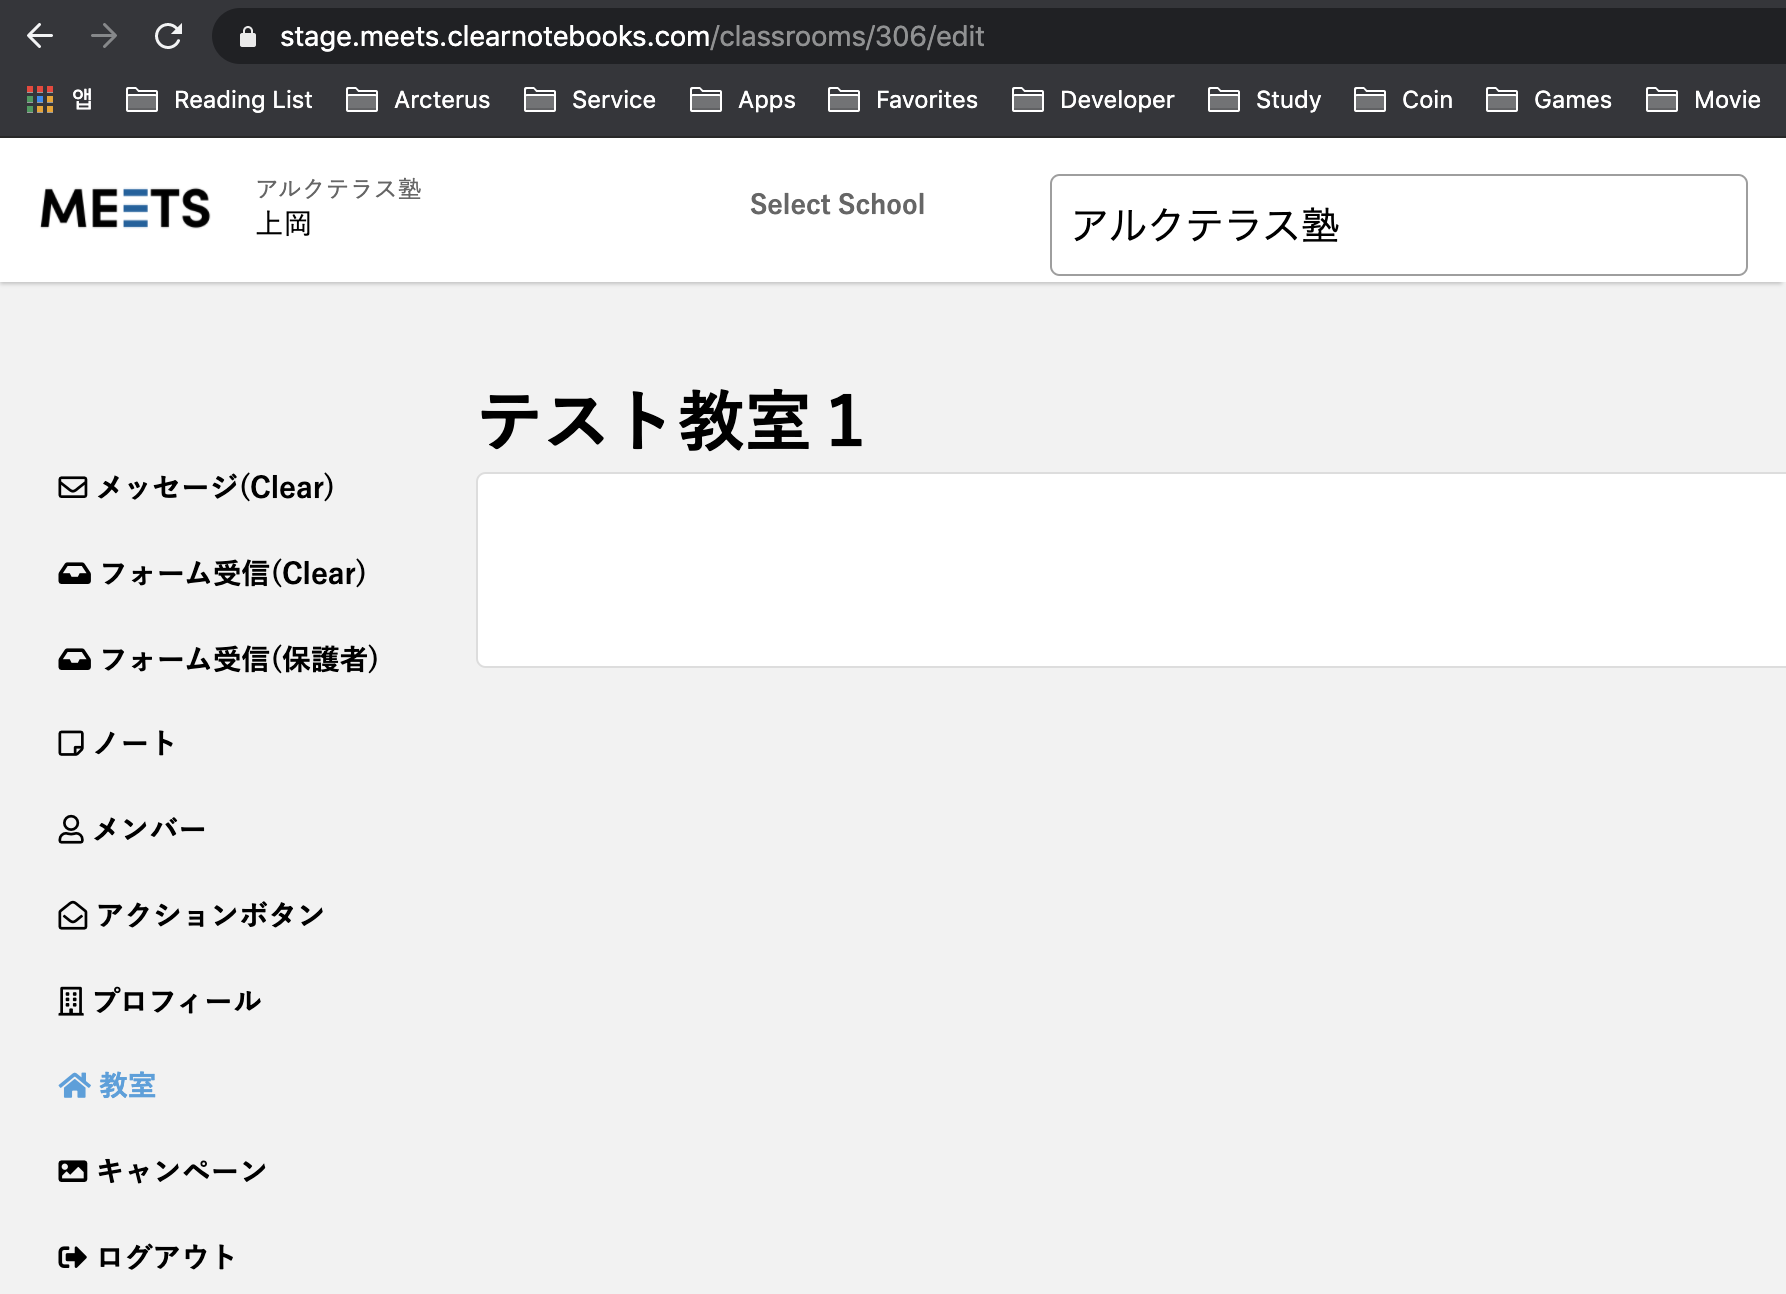This screenshot has width=1786, height=1294.
Task: Click the person icon beside メンバー
Action: [x=71, y=830]
